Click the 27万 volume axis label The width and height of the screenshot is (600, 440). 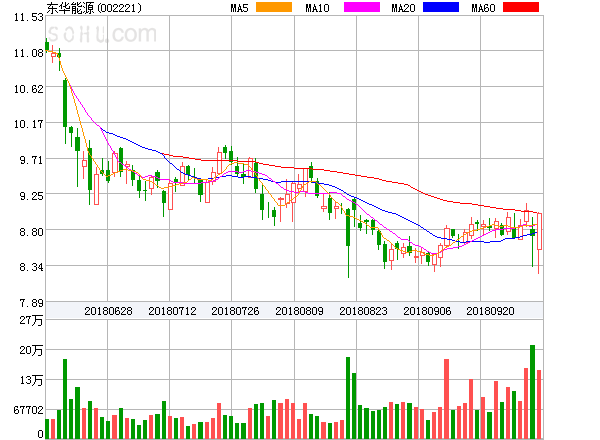click(32, 320)
